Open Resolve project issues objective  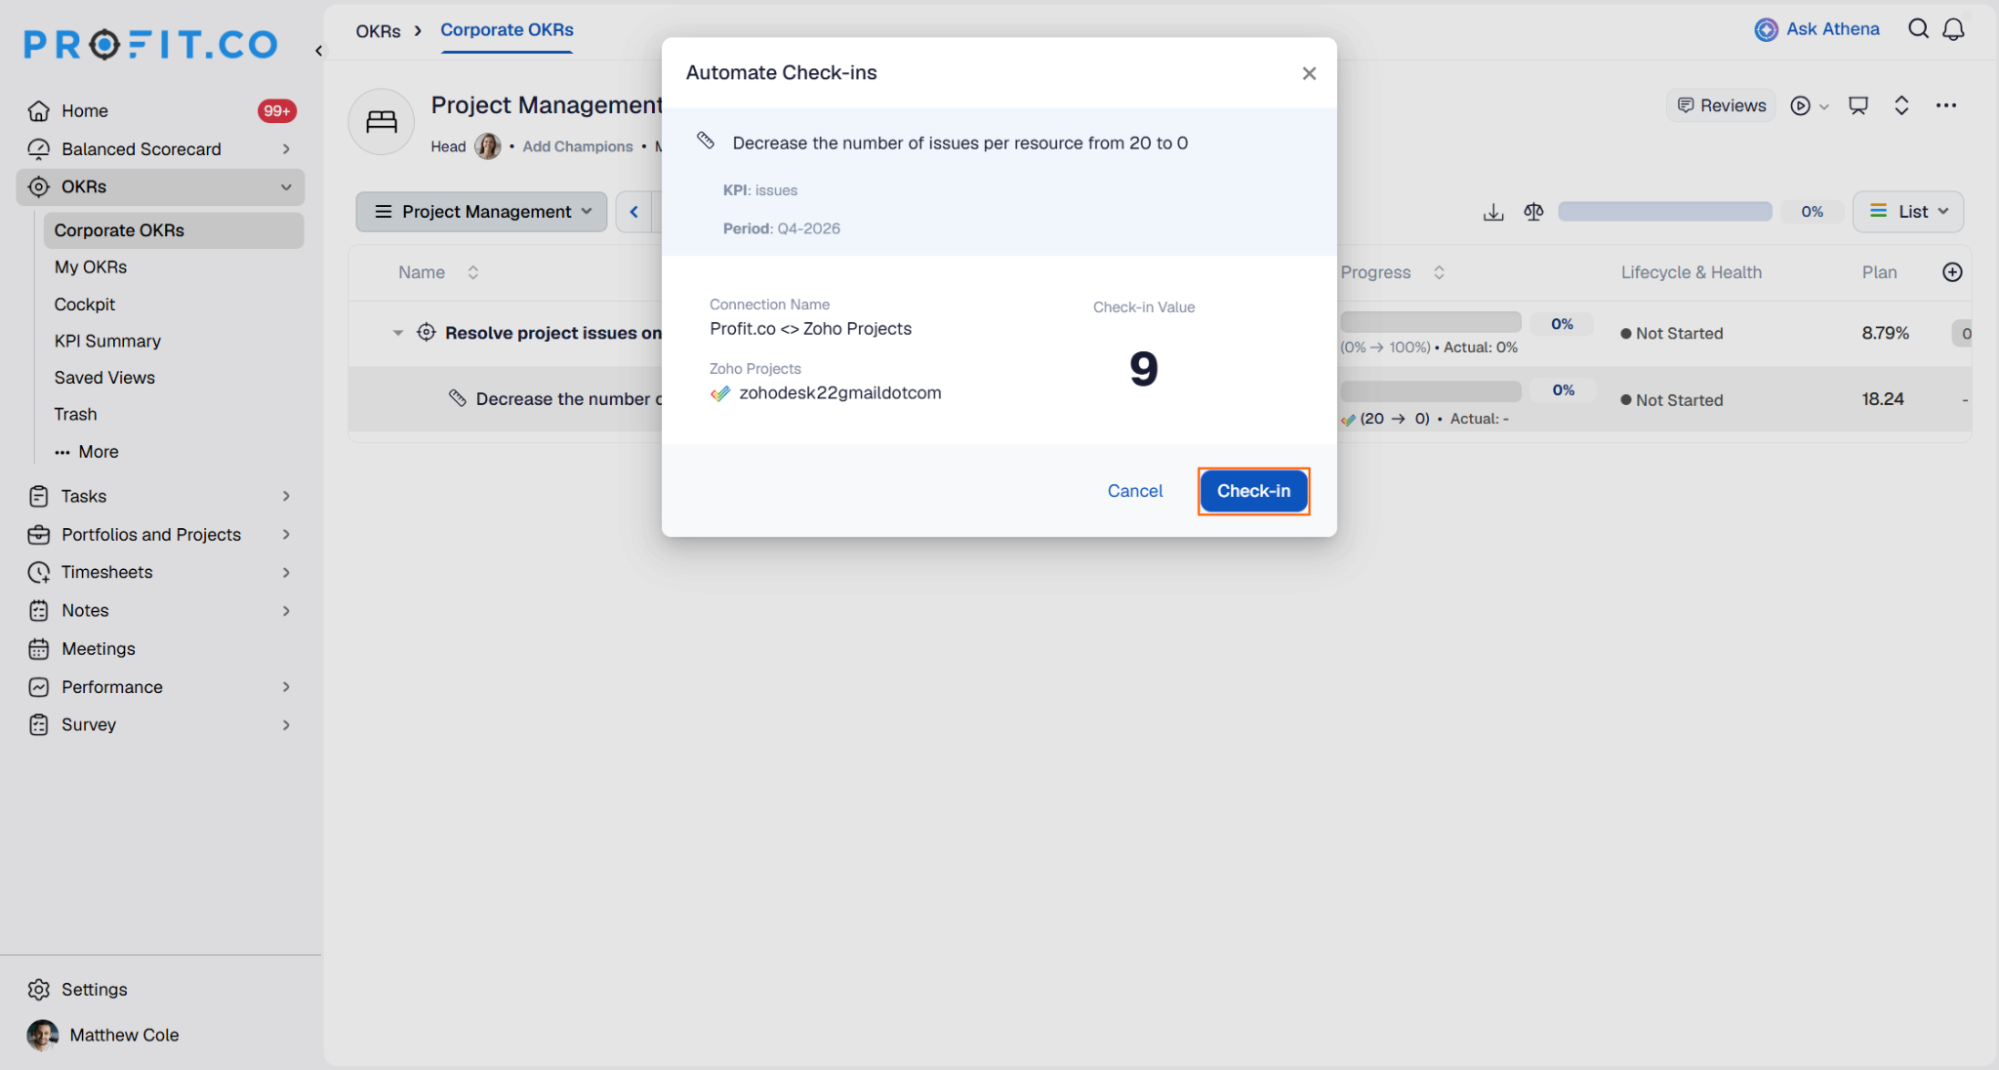tap(553, 333)
